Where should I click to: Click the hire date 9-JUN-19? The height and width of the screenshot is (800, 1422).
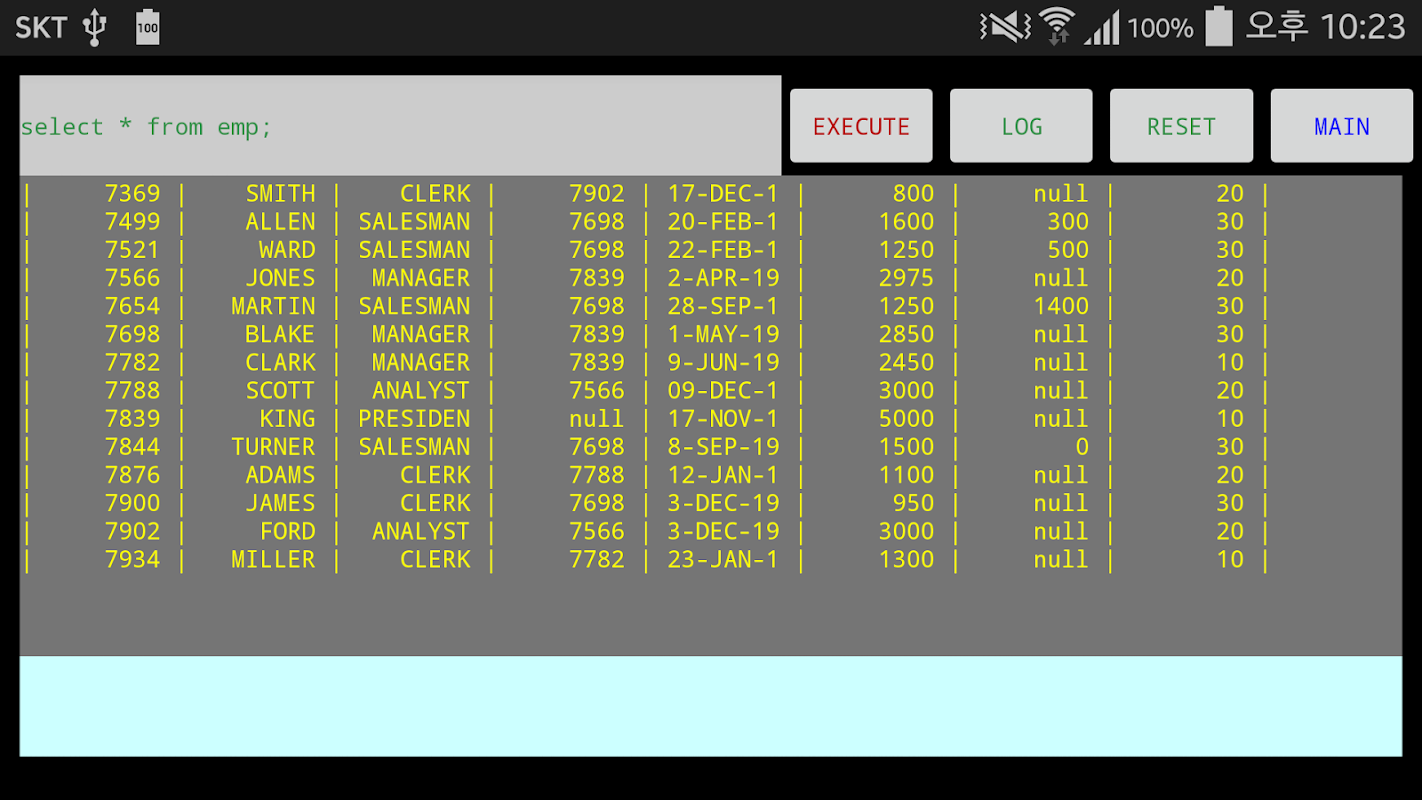(723, 362)
